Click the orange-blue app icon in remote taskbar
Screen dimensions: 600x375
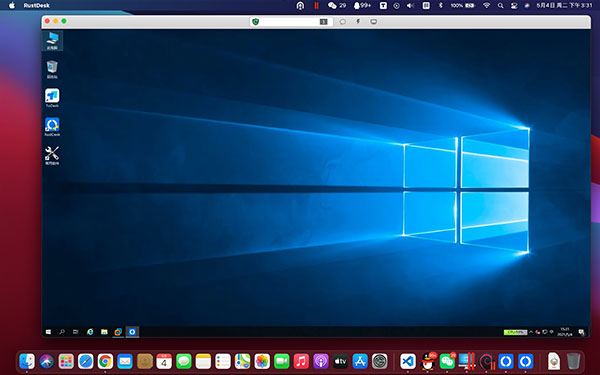click(118, 332)
